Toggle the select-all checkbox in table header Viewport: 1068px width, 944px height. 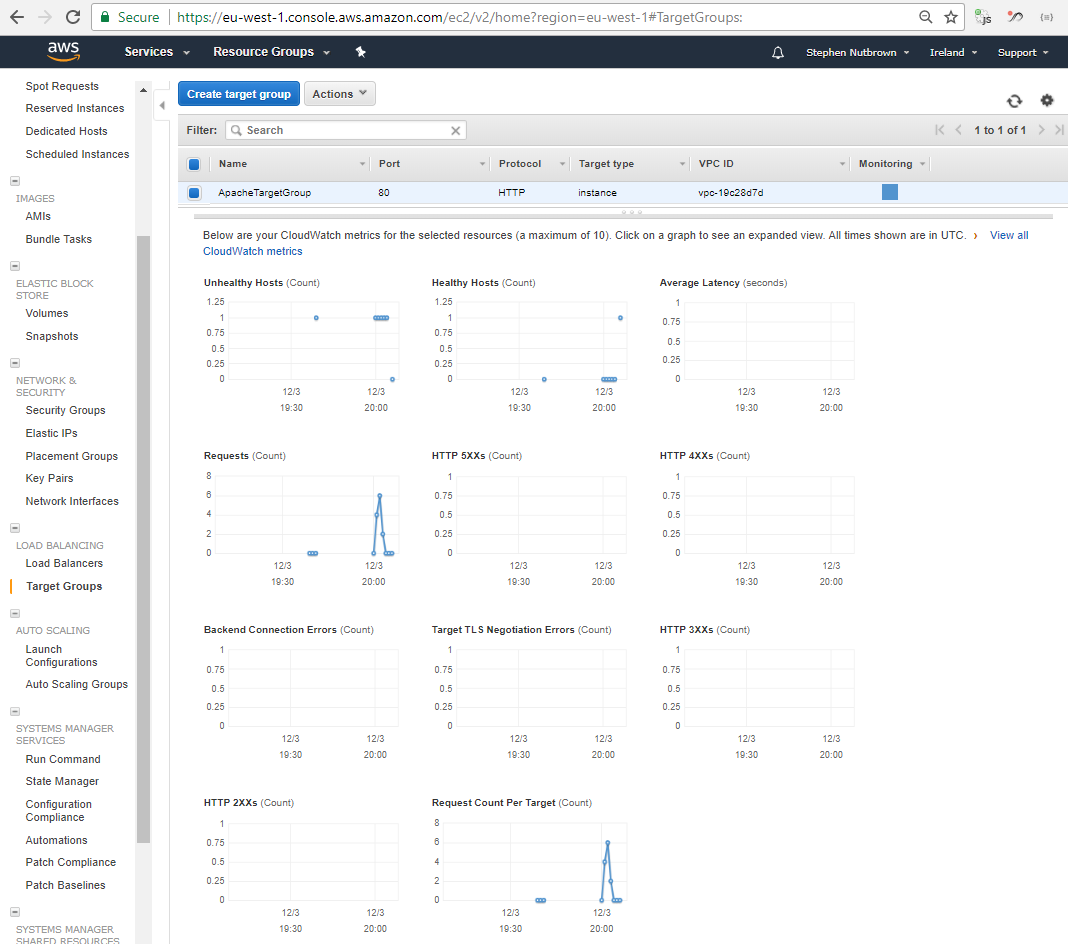[194, 164]
